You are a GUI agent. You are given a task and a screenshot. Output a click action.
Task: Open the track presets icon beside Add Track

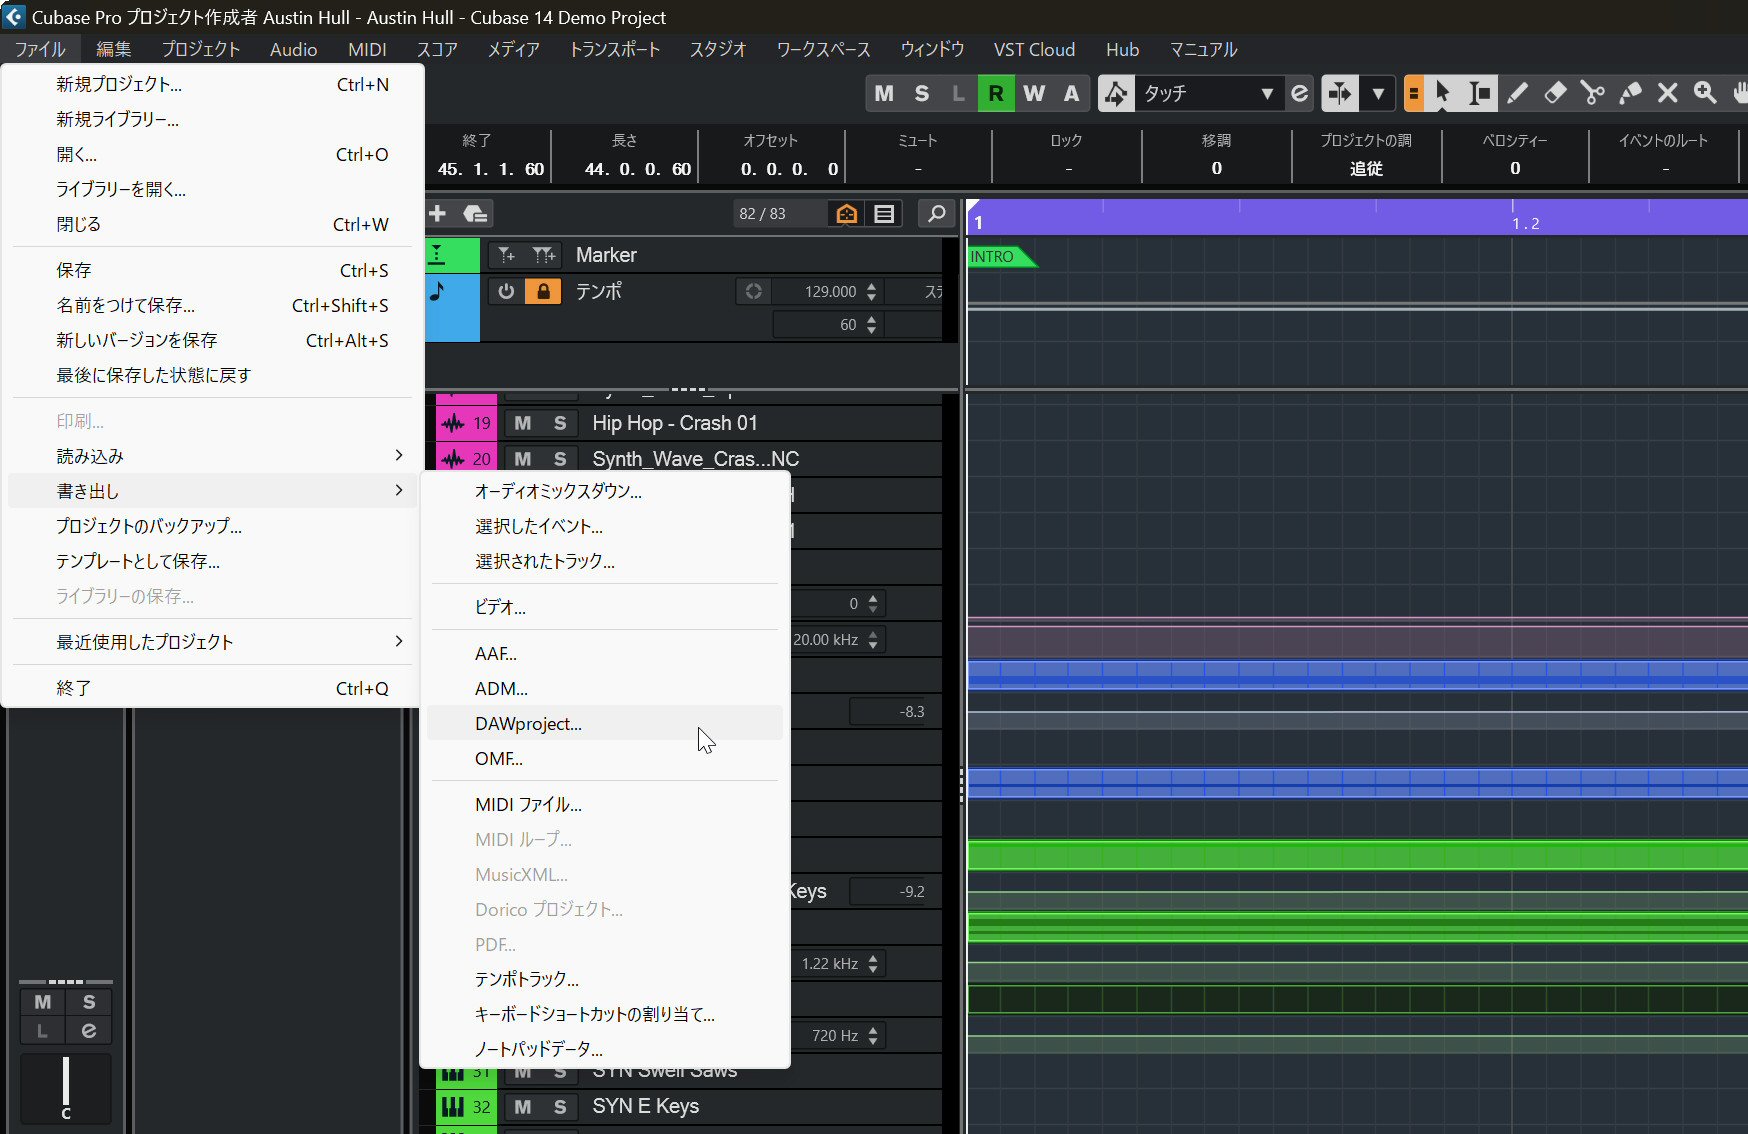pyautogui.click(x=476, y=213)
